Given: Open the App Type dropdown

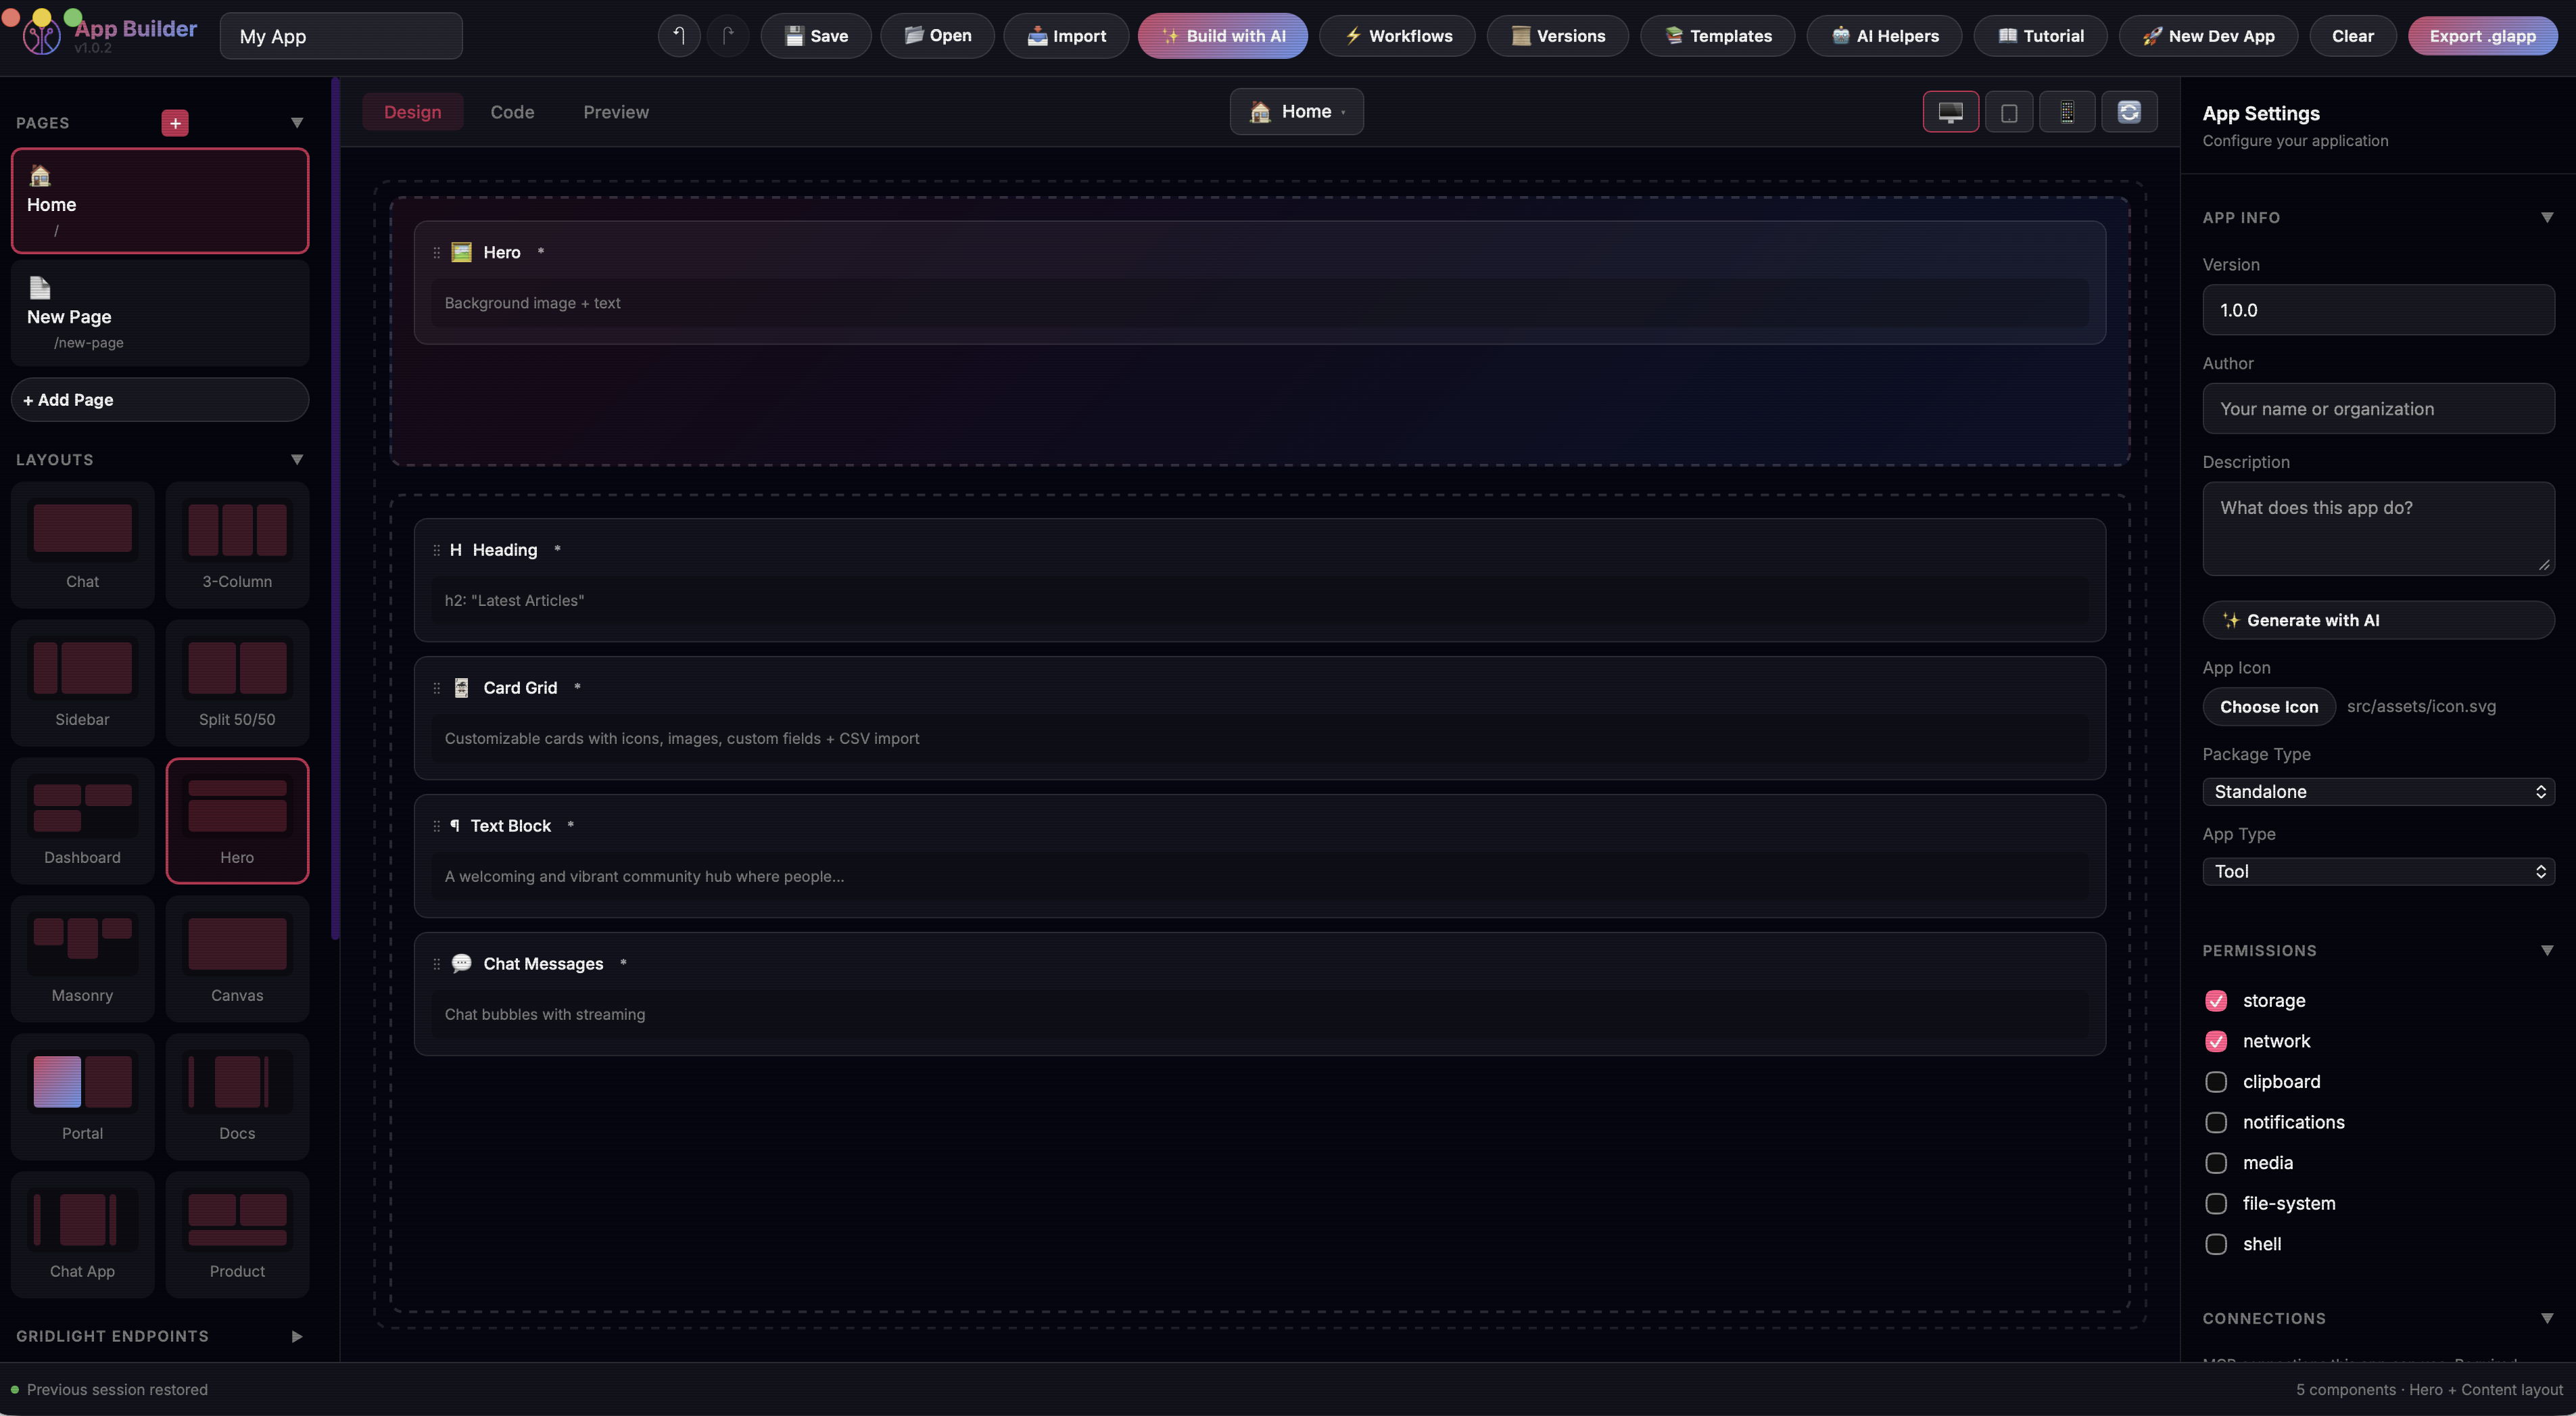Looking at the screenshot, I should click(2378, 871).
